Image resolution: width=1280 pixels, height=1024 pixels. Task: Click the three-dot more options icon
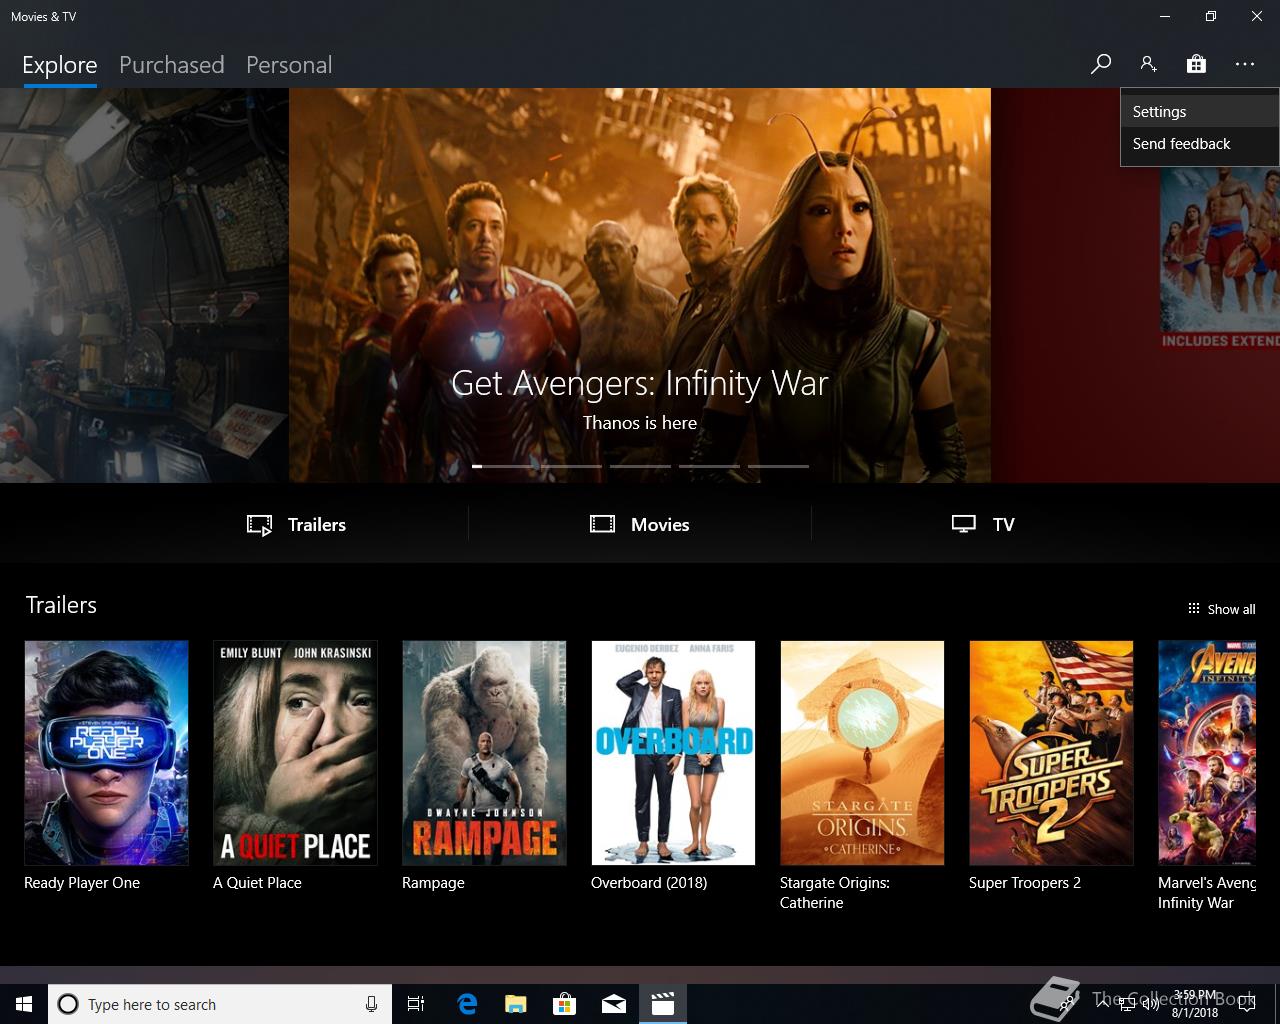click(x=1244, y=64)
